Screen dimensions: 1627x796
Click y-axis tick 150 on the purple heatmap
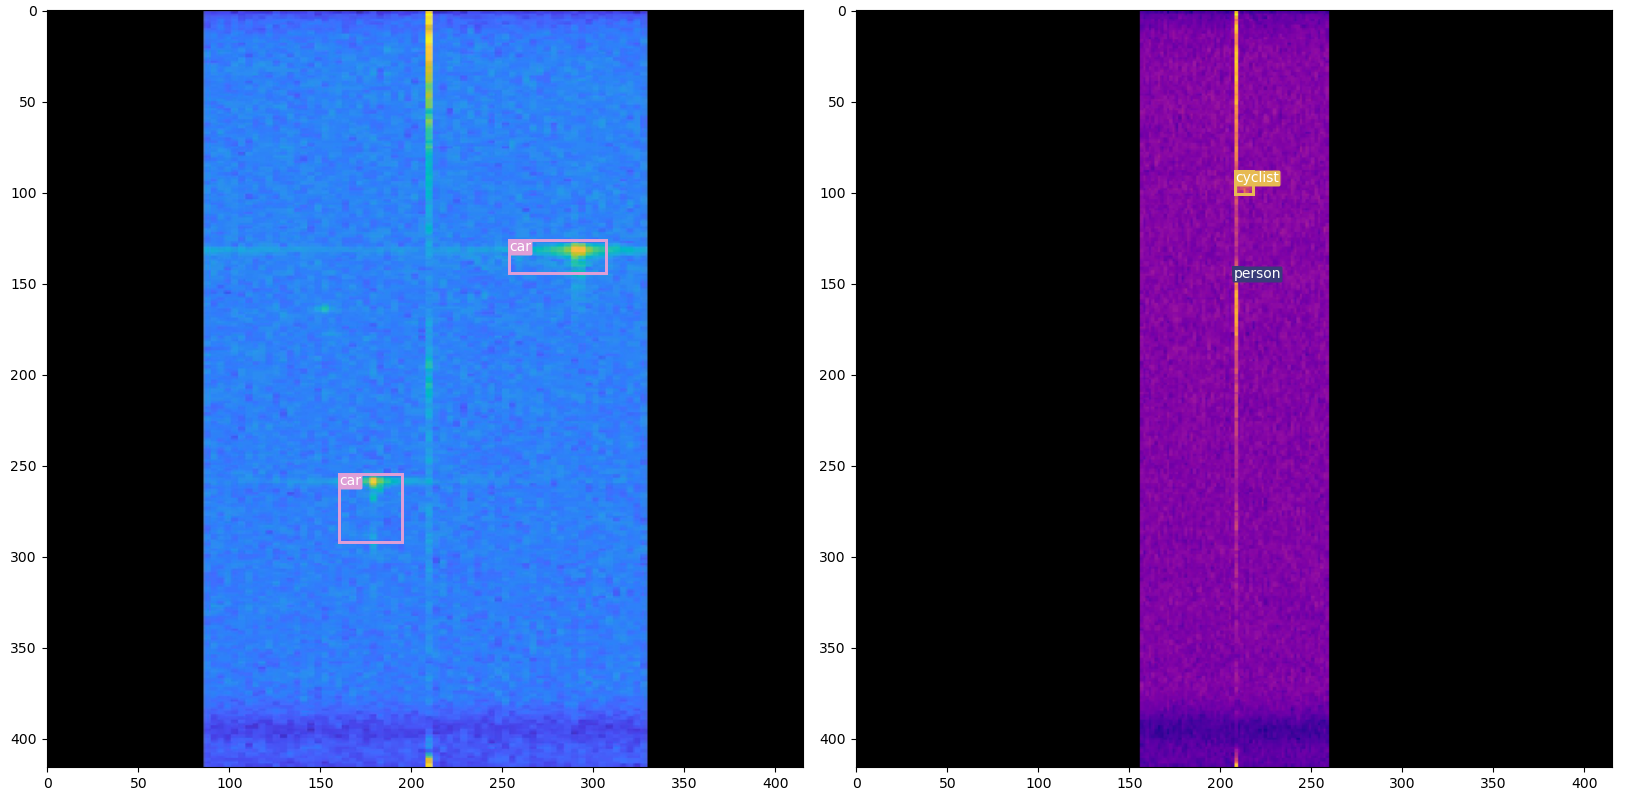(x=832, y=284)
